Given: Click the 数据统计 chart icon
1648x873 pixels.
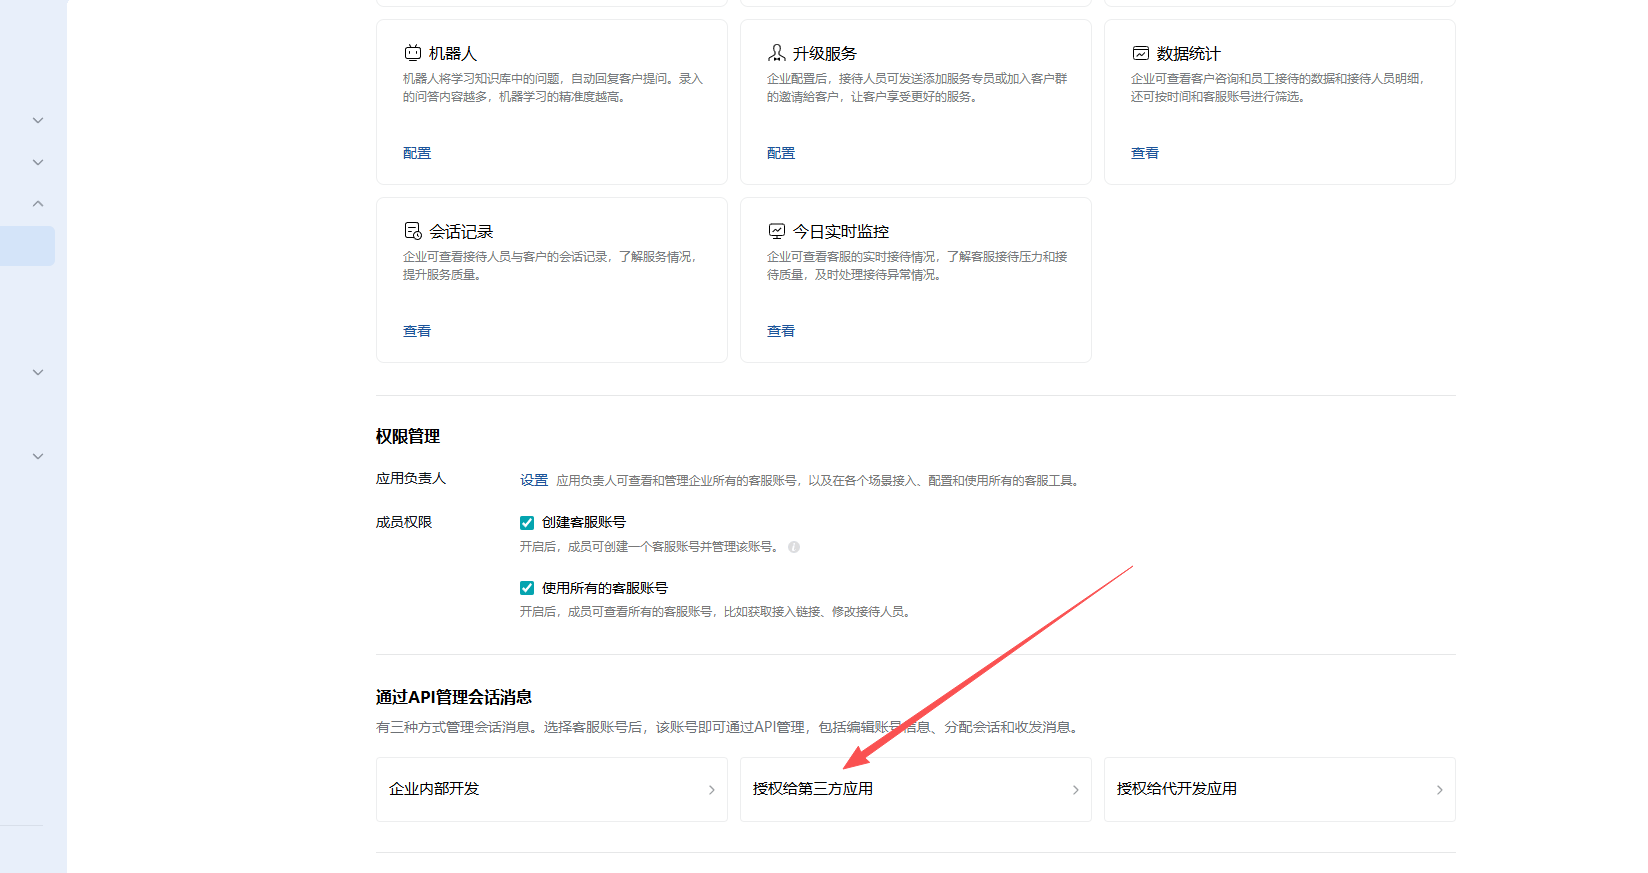Looking at the screenshot, I should [x=1141, y=53].
